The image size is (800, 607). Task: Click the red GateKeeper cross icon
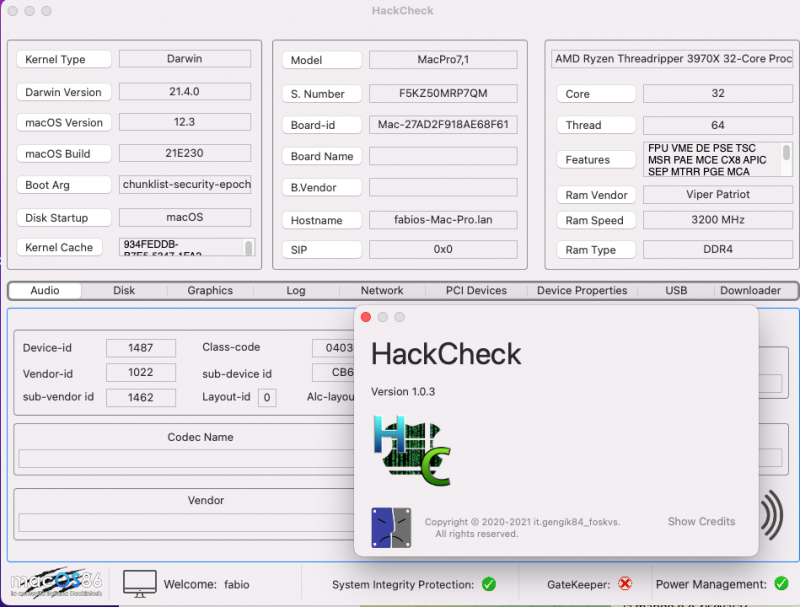[x=625, y=584]
